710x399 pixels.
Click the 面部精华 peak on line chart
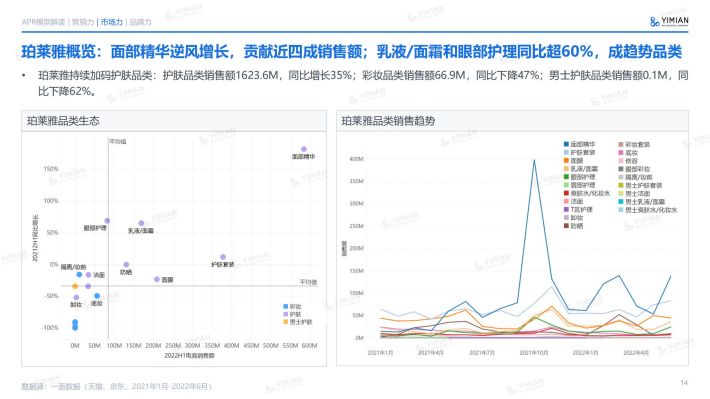534,160
